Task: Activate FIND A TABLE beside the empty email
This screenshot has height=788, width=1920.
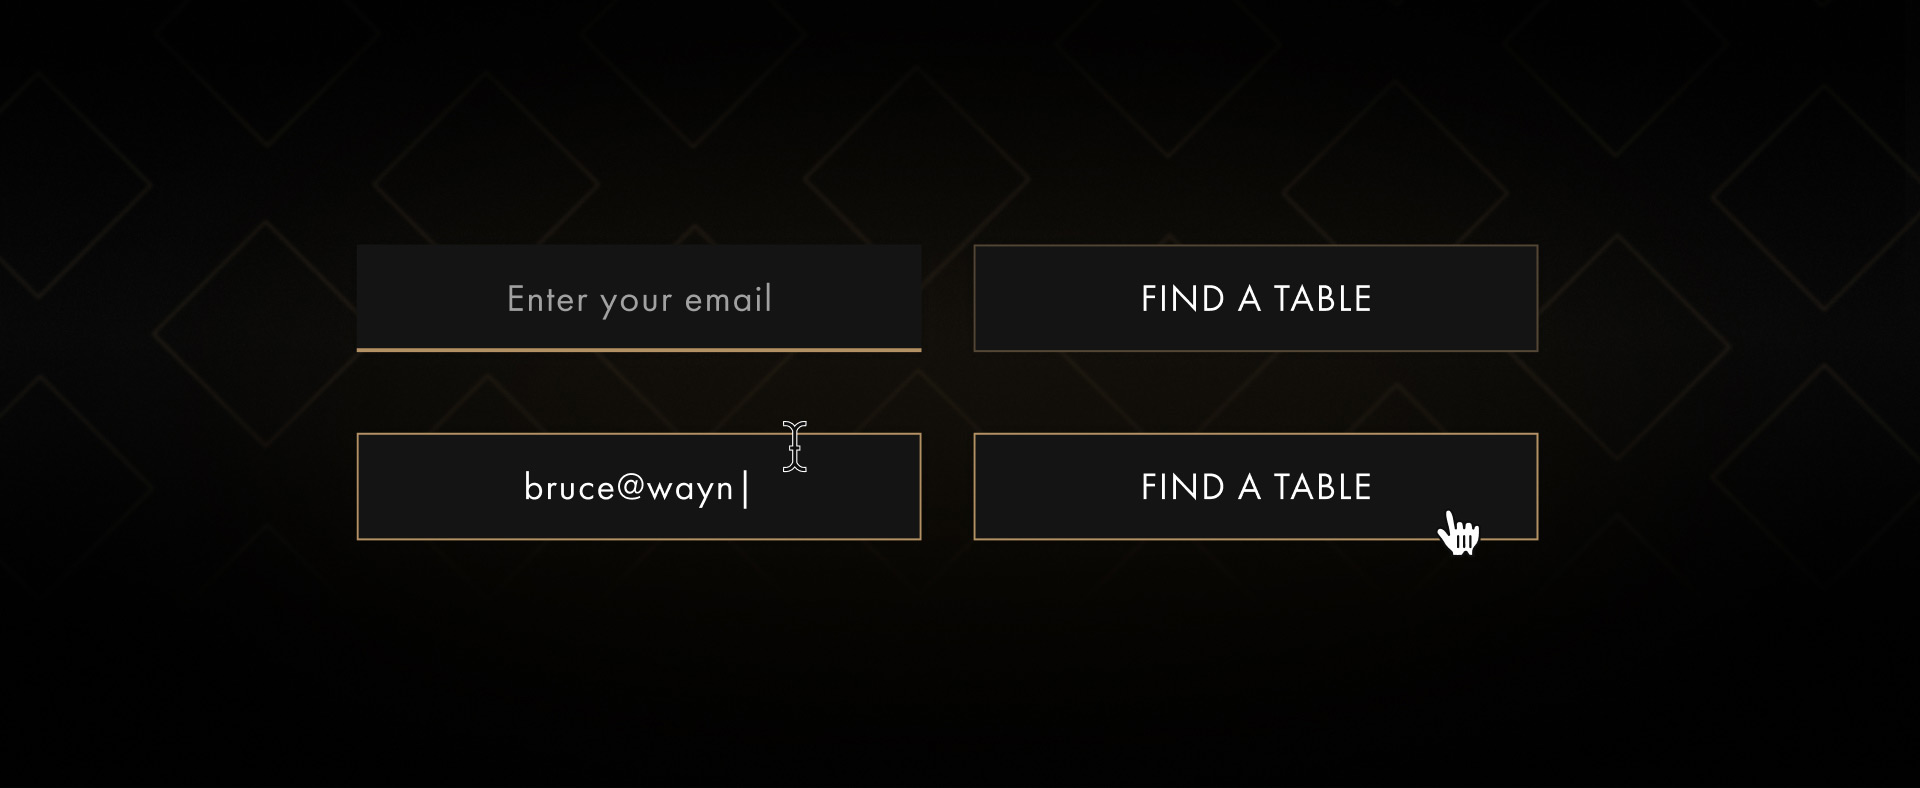Action: [x=1256, y=298]
